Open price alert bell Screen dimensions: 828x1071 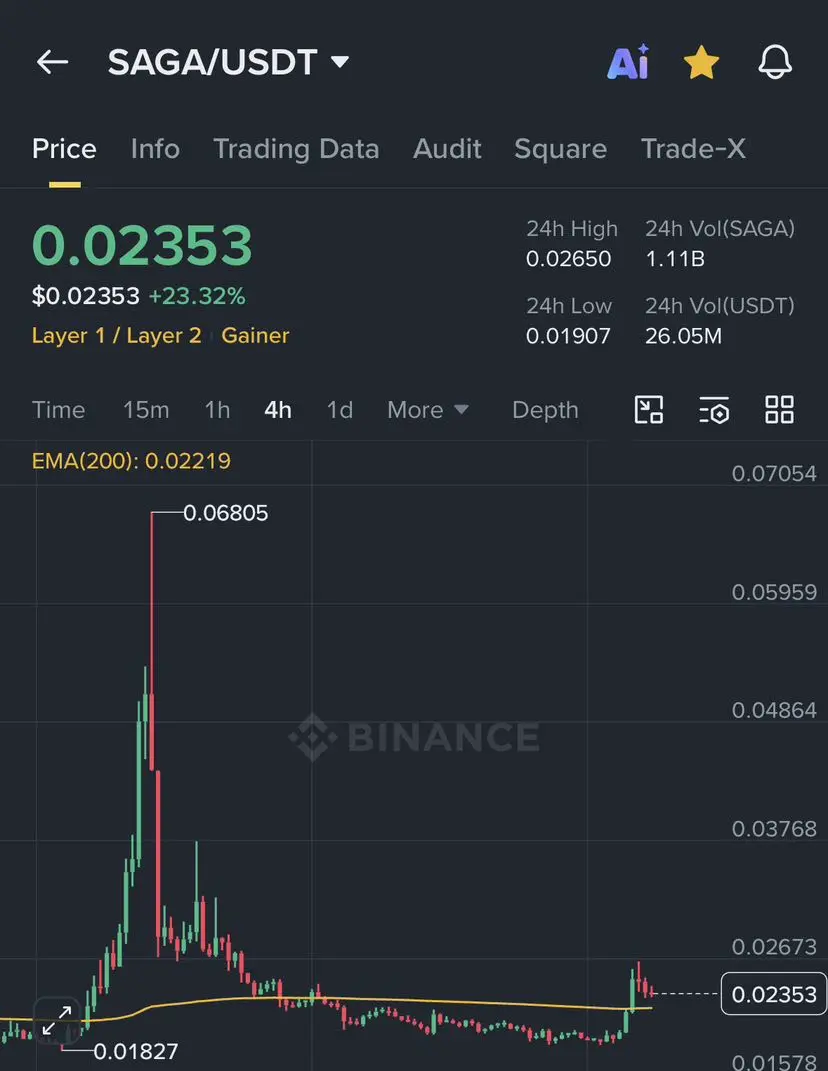point(775,62)
